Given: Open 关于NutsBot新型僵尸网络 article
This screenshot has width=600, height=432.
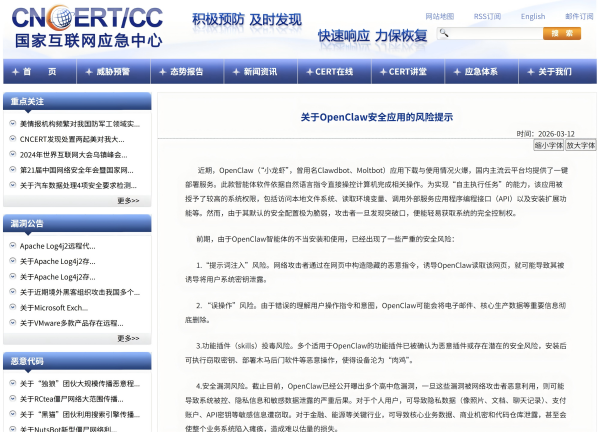Looking at the screenshot, I should pyautogui.click(x=68, y=429).
